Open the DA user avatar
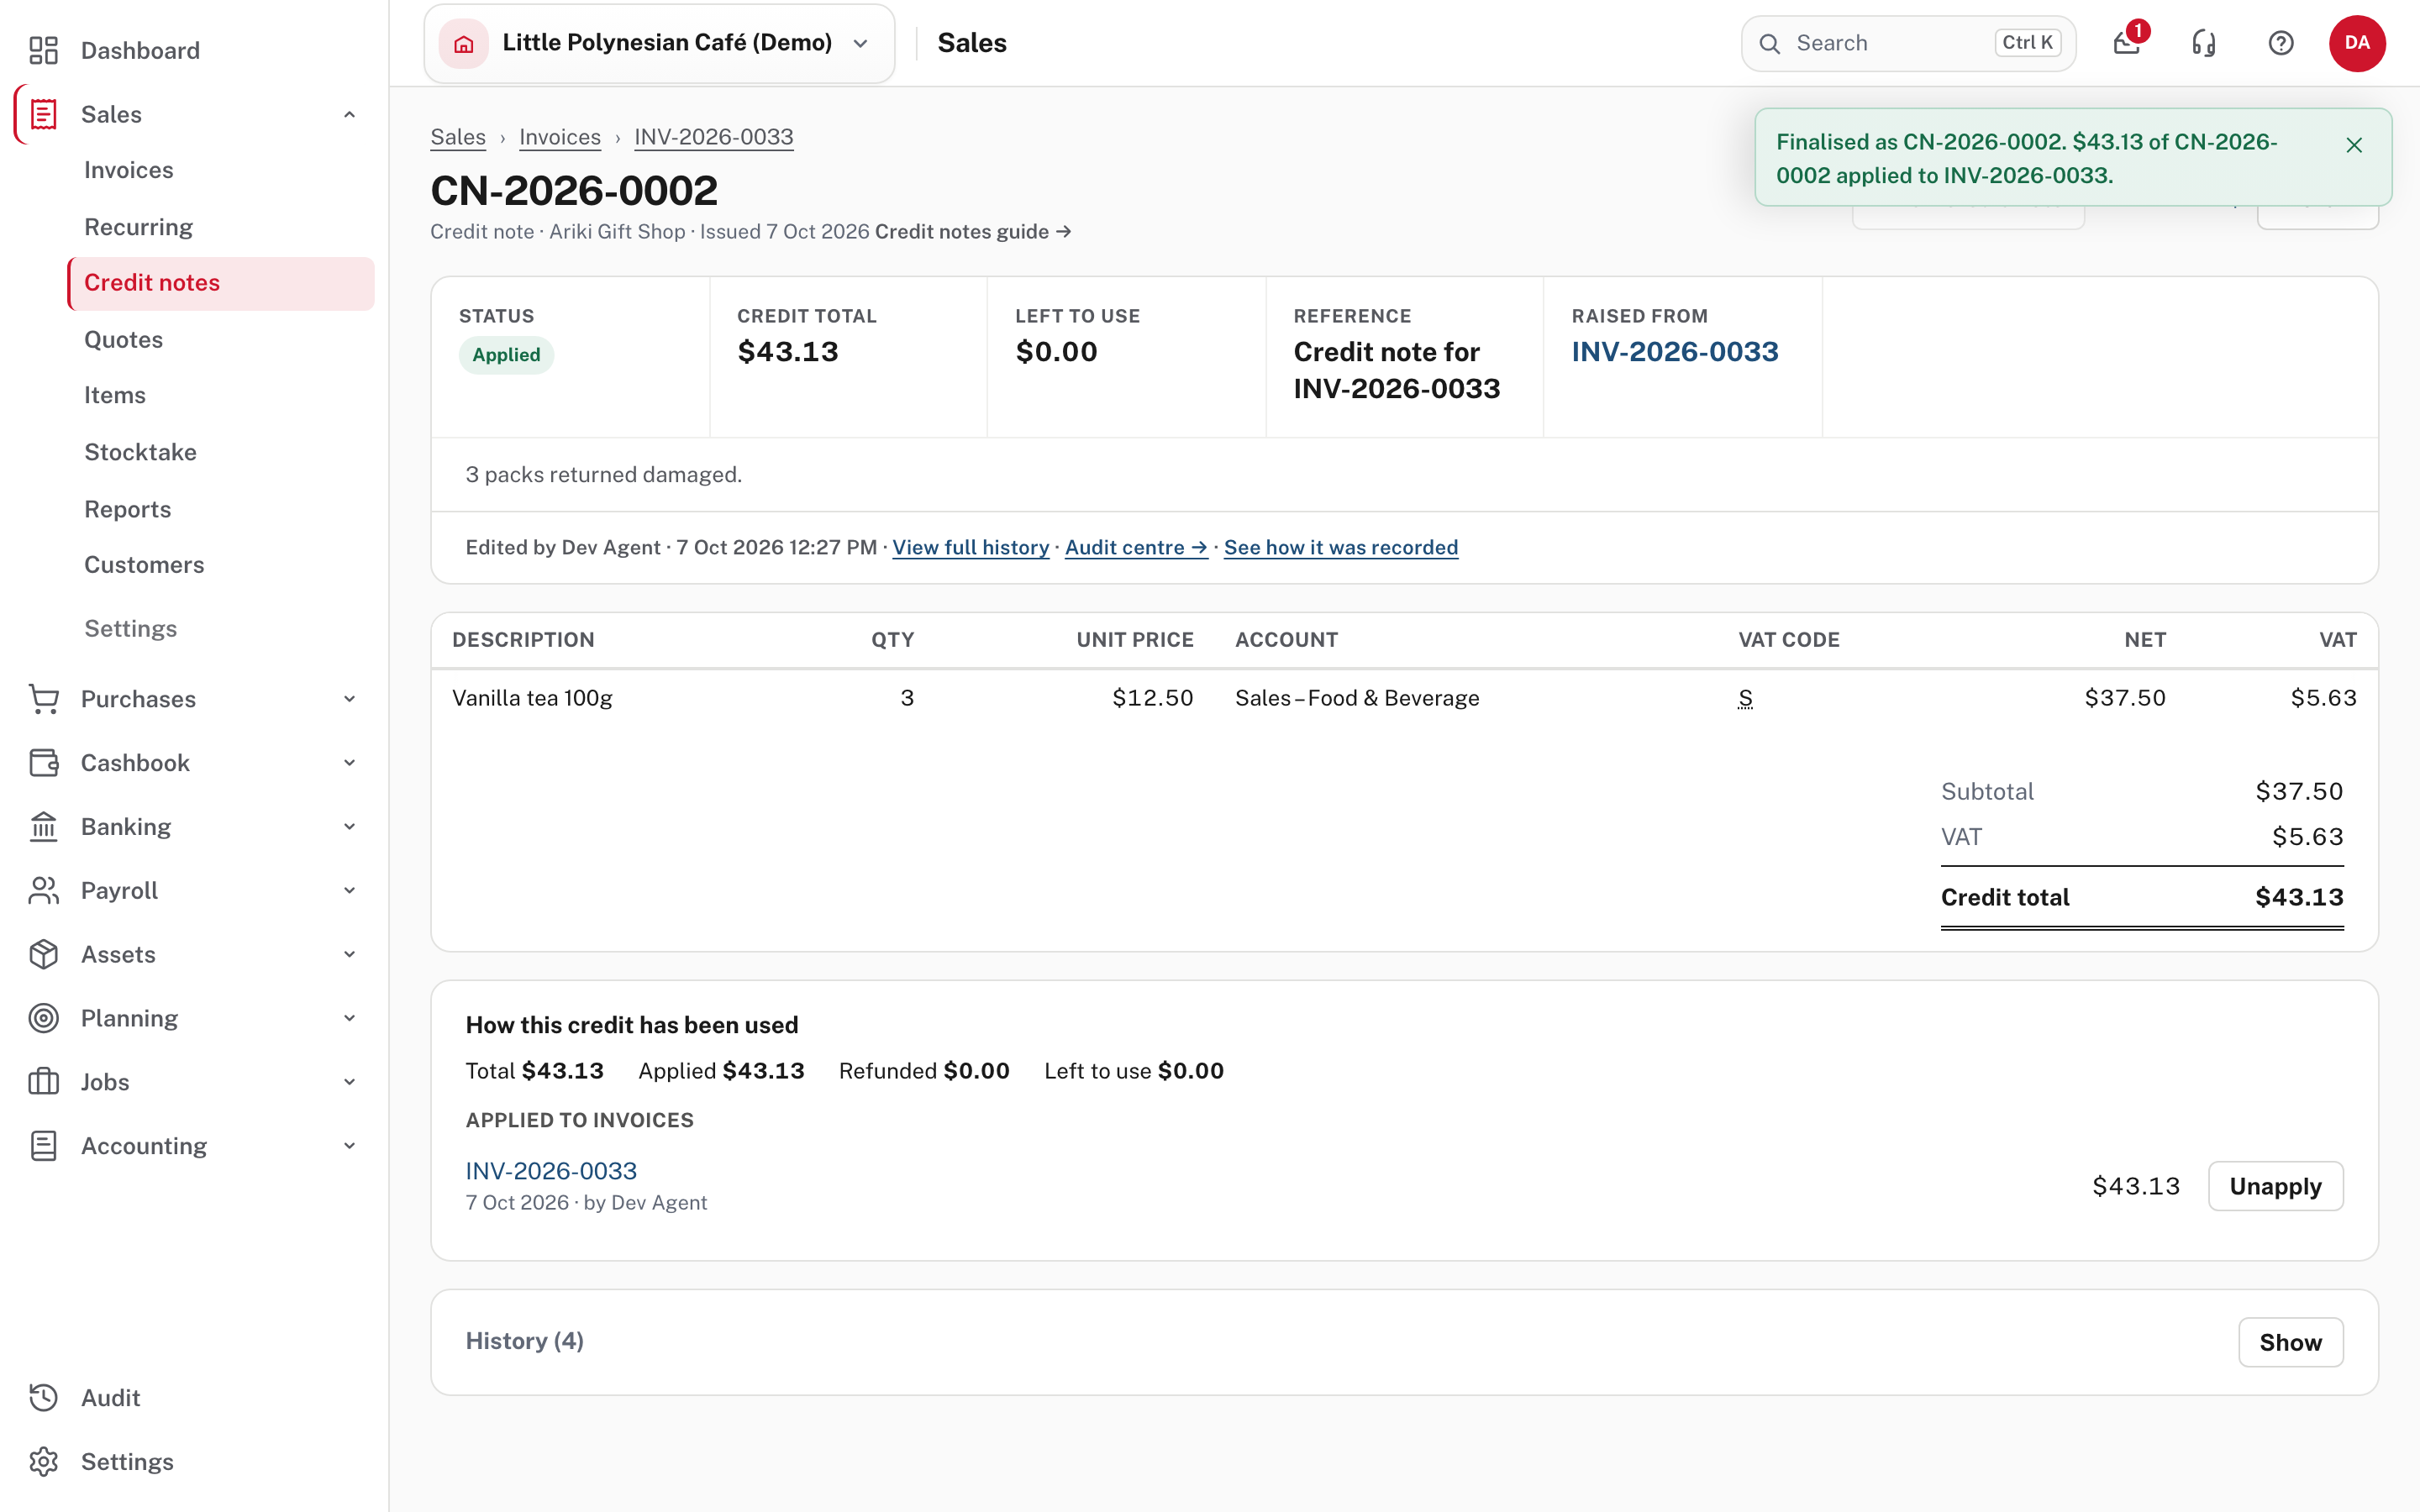This screenshot has height=1512, width=2420. (2357, 43)
